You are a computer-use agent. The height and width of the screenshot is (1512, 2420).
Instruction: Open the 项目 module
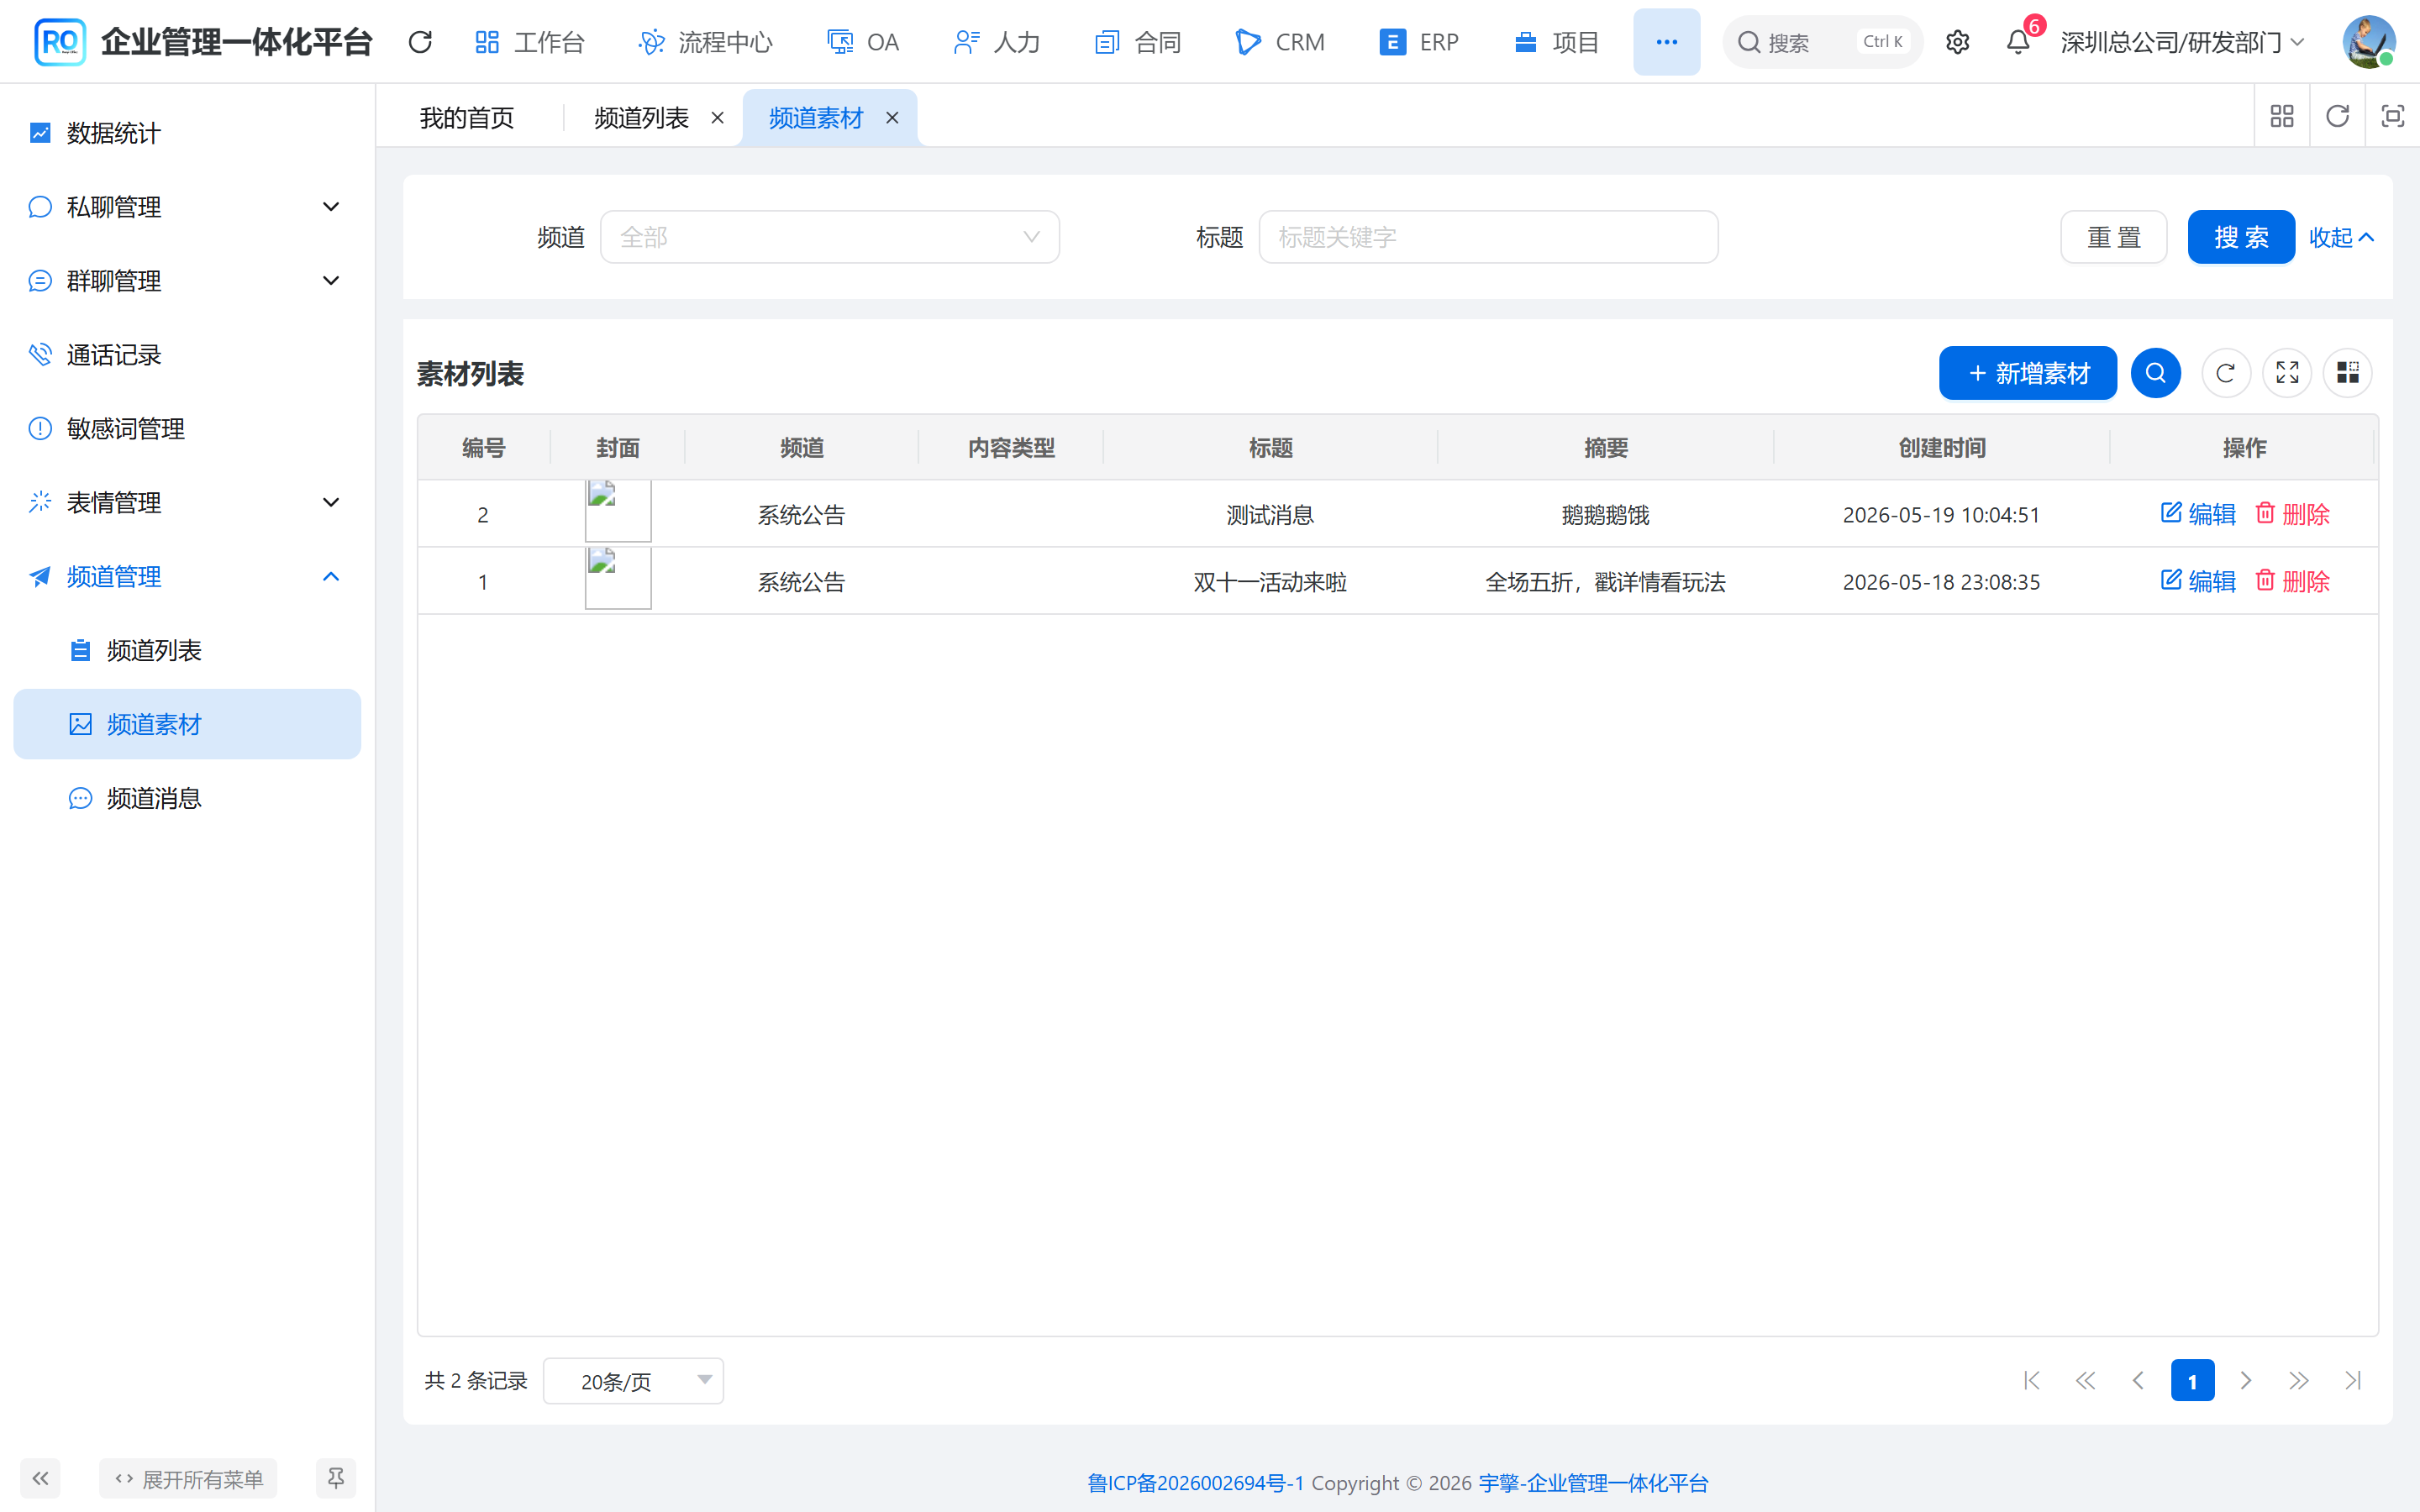point(1556,42)
